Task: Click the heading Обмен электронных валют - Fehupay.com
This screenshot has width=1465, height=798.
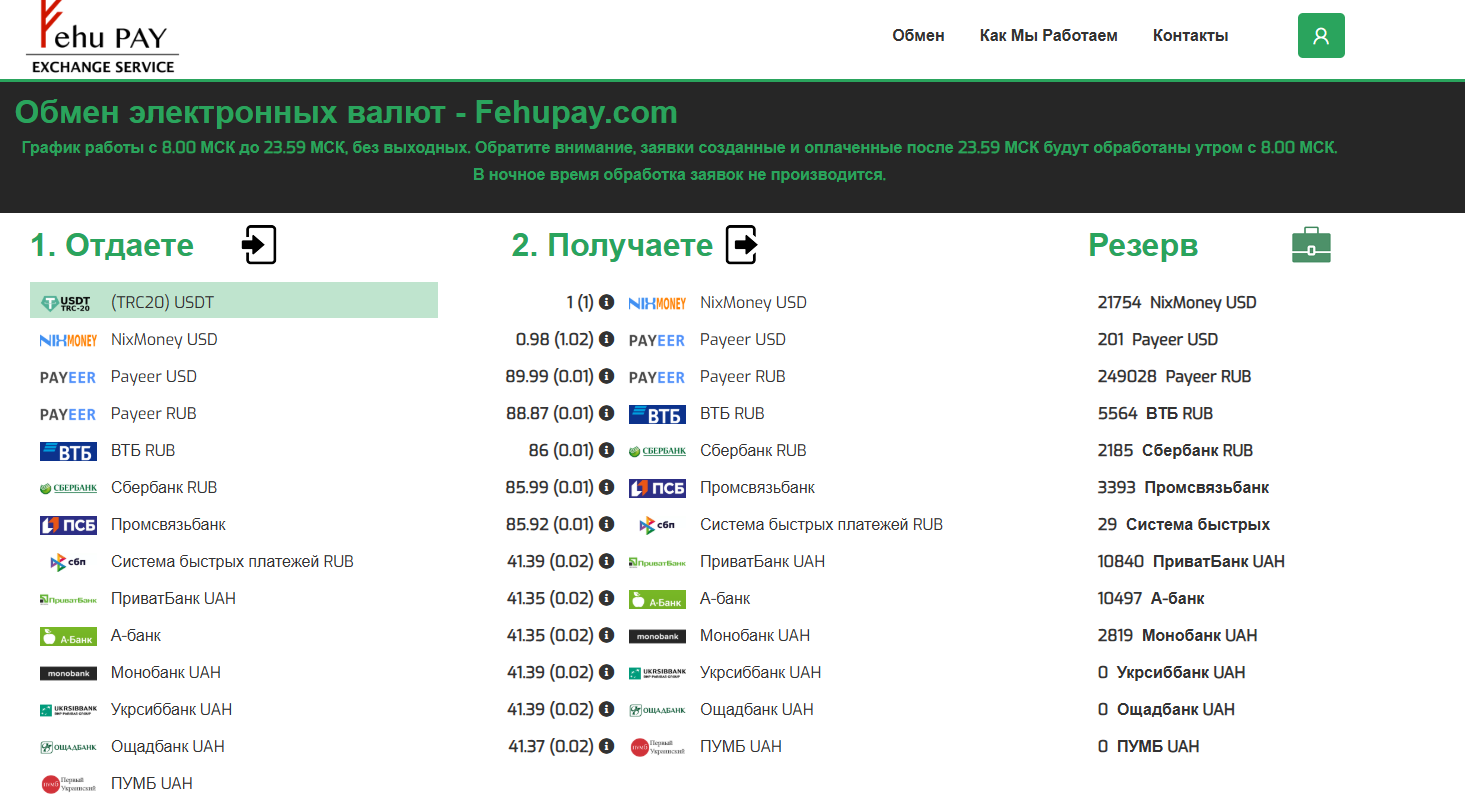Action: [346, 112]
